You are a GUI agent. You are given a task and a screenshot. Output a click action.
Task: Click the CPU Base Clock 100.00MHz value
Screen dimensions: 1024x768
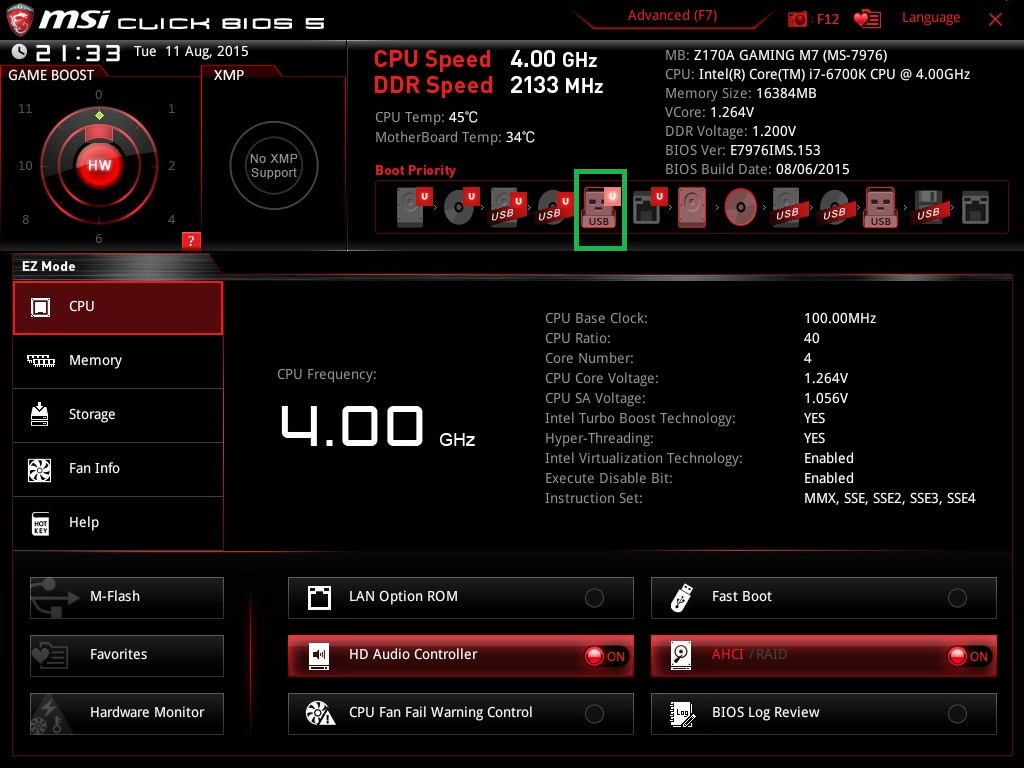840,319
